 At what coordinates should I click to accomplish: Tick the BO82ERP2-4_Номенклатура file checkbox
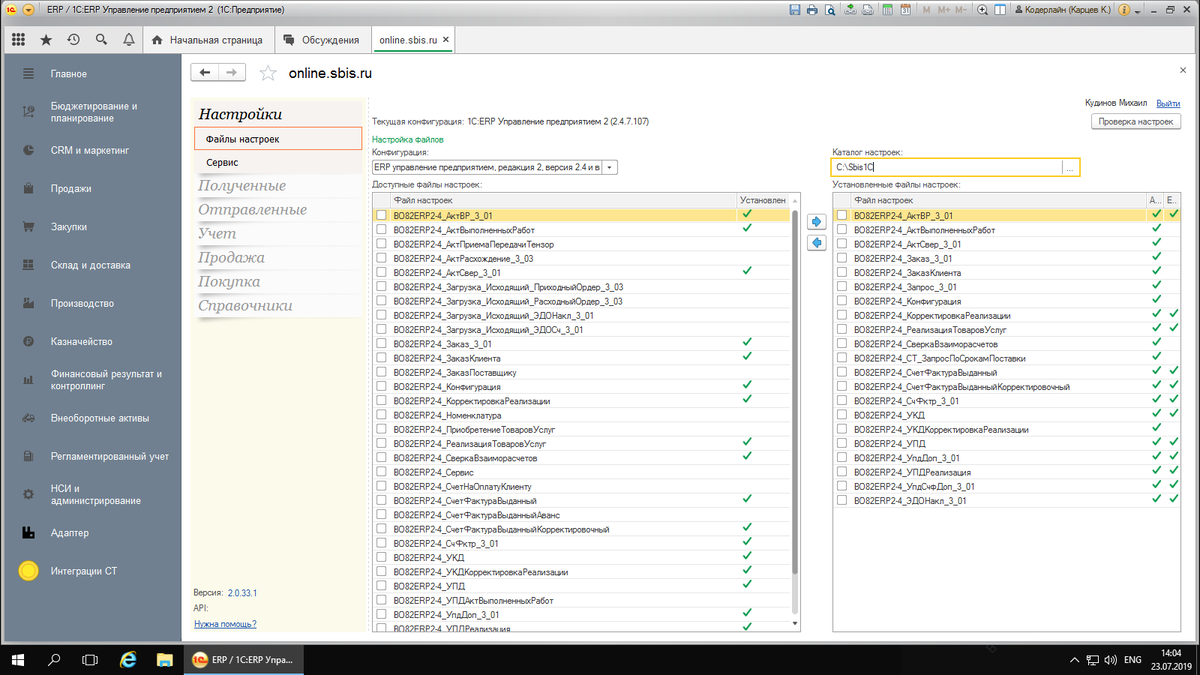coord(381,415)
